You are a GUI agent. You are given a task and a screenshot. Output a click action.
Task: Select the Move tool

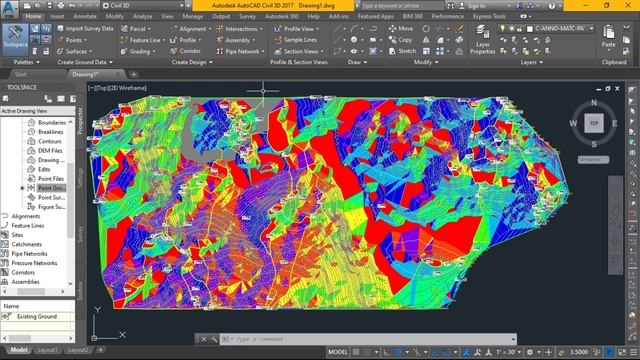pyautogui.click(x=400, y=29)
